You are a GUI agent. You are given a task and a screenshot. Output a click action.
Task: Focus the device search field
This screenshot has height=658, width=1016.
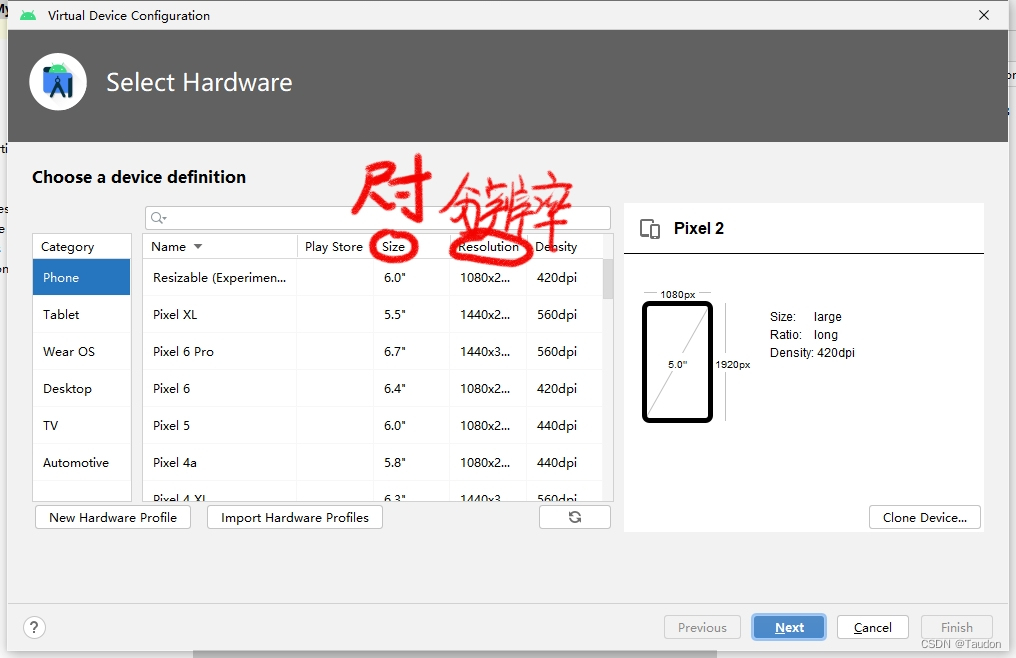point(378,218)
